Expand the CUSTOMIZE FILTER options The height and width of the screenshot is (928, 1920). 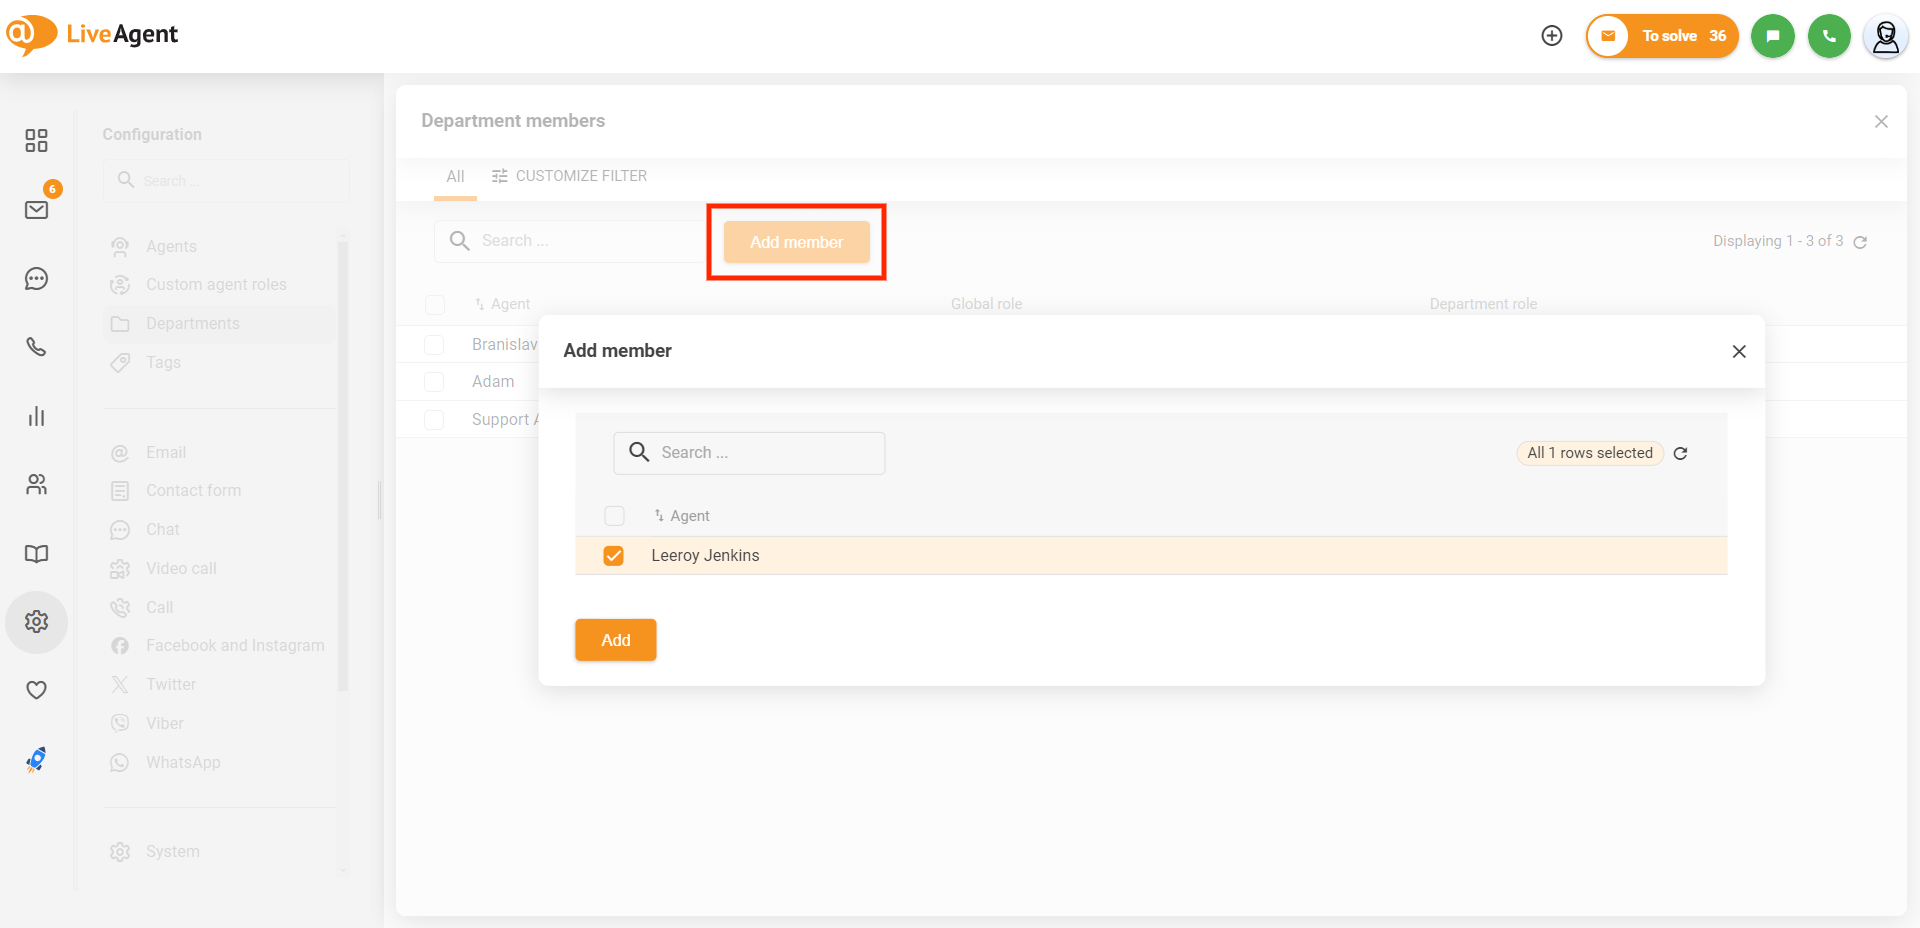[569, 176]
